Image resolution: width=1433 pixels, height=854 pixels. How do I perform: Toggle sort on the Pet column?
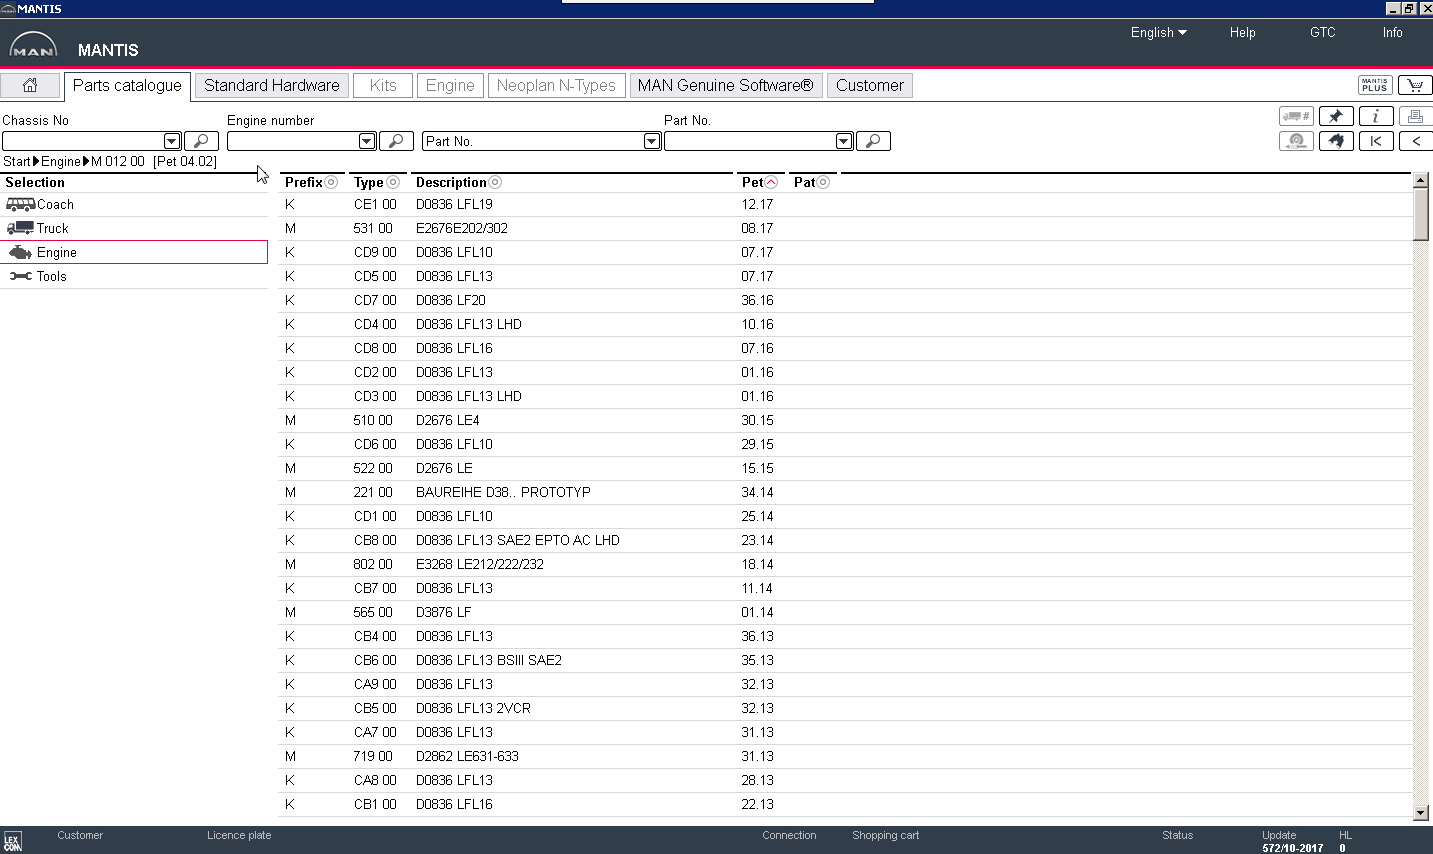pos(771,182)
